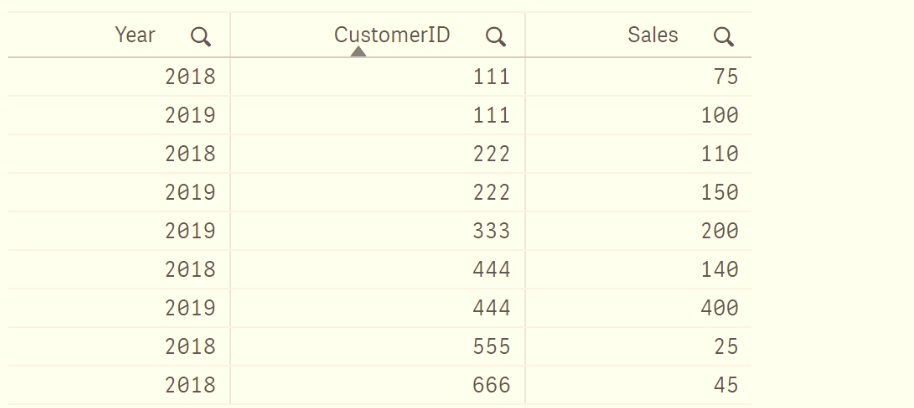
Task: Select CustomerID 555 cell
Action: click(x=491, y=347)
